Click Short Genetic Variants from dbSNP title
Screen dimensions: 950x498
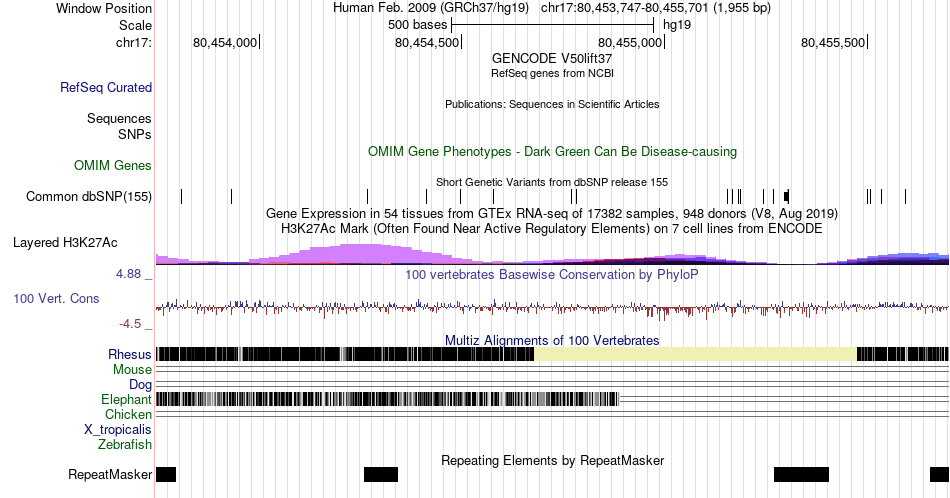tap(552, 182)
